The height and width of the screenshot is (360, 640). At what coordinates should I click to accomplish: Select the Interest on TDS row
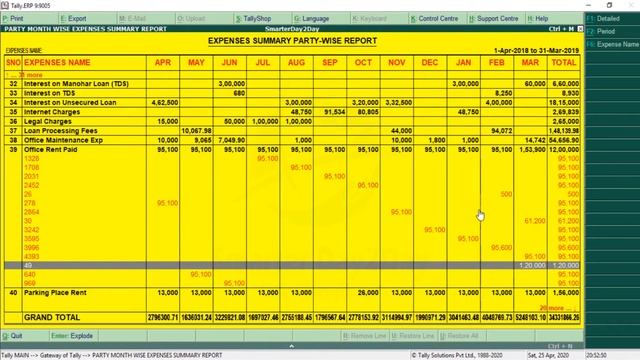(x=292, y=93)
